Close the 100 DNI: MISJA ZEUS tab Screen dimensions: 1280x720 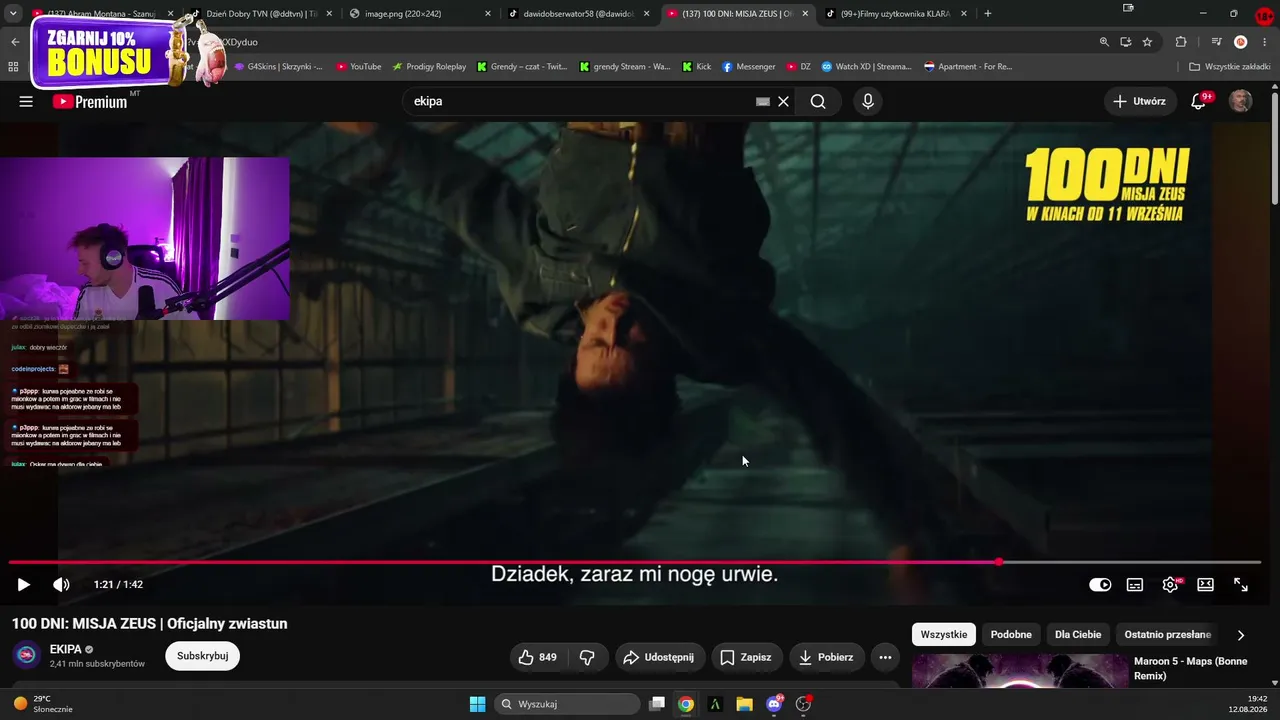805,14
